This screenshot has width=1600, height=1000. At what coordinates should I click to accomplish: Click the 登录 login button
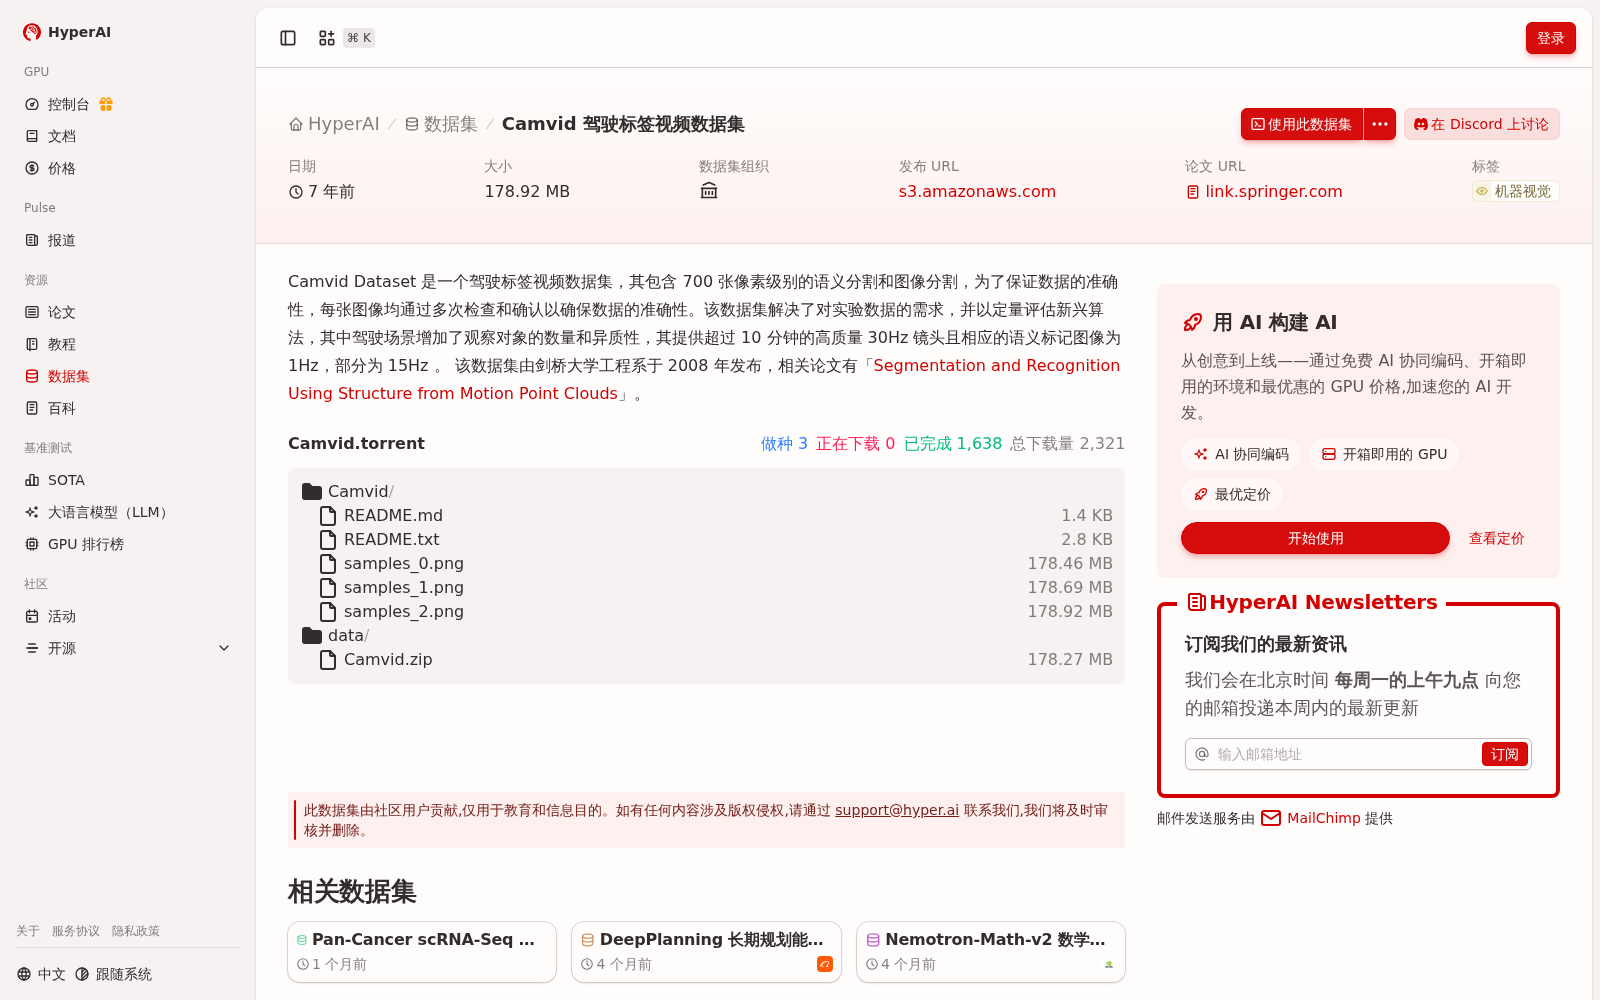click(1550, 38)
